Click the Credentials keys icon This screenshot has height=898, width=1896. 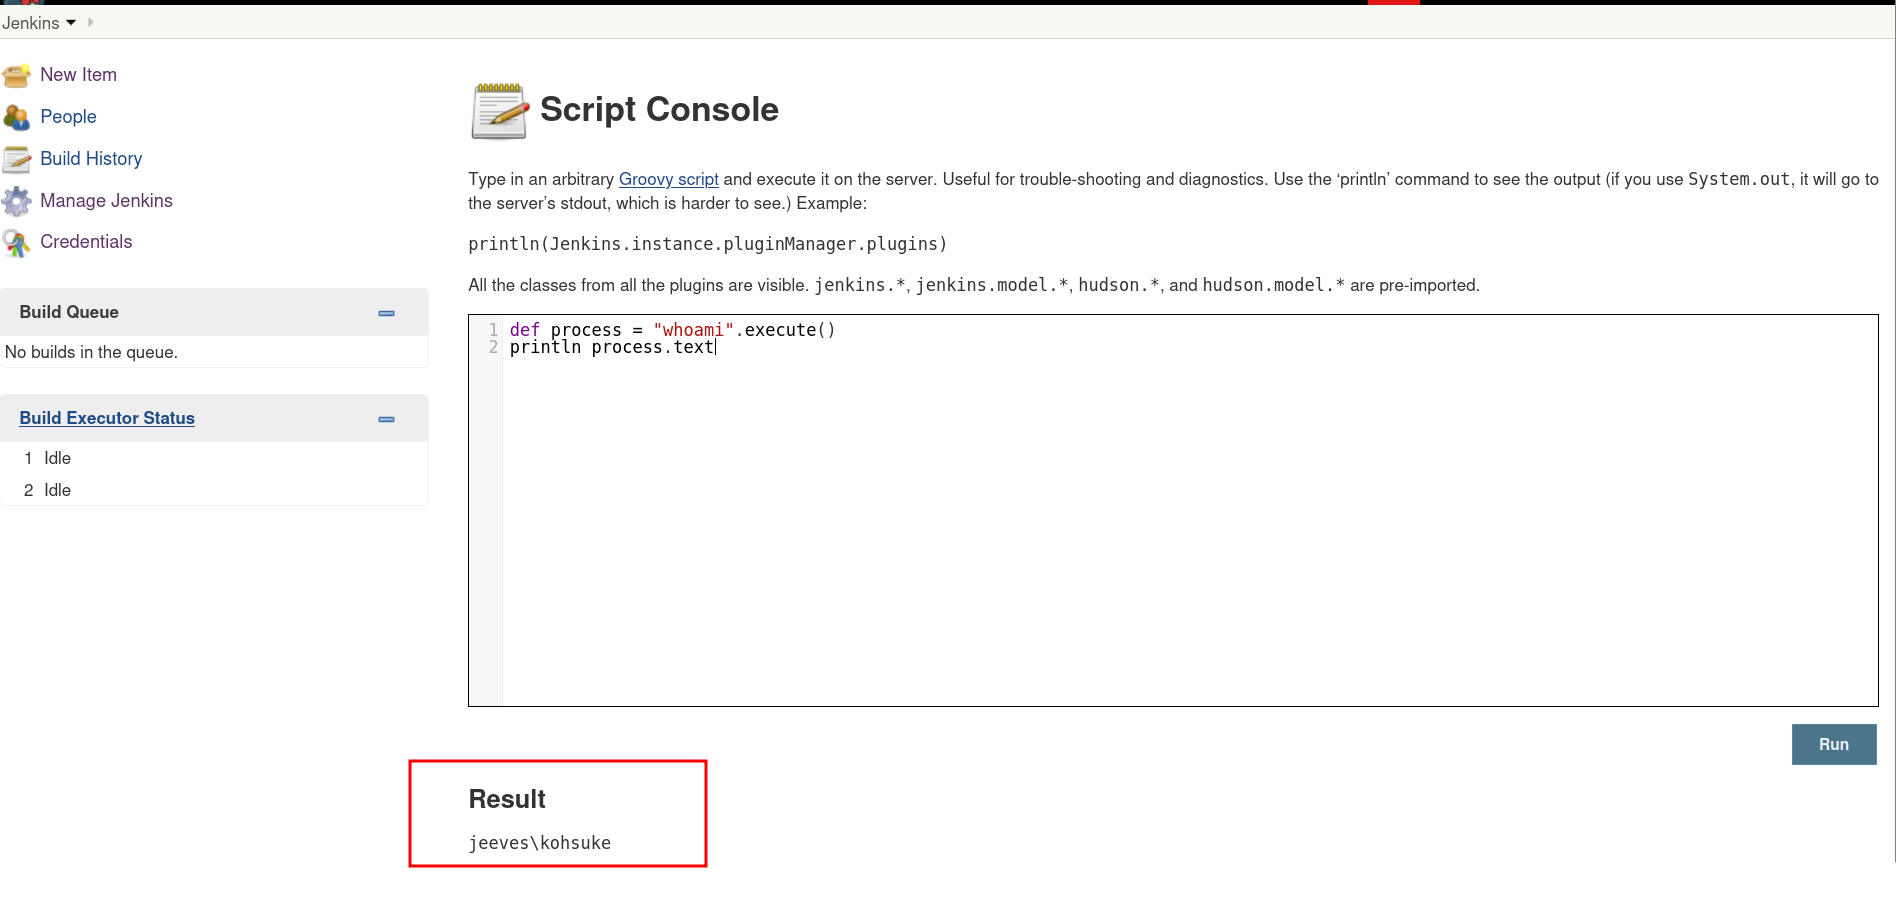tap(16, 242)
